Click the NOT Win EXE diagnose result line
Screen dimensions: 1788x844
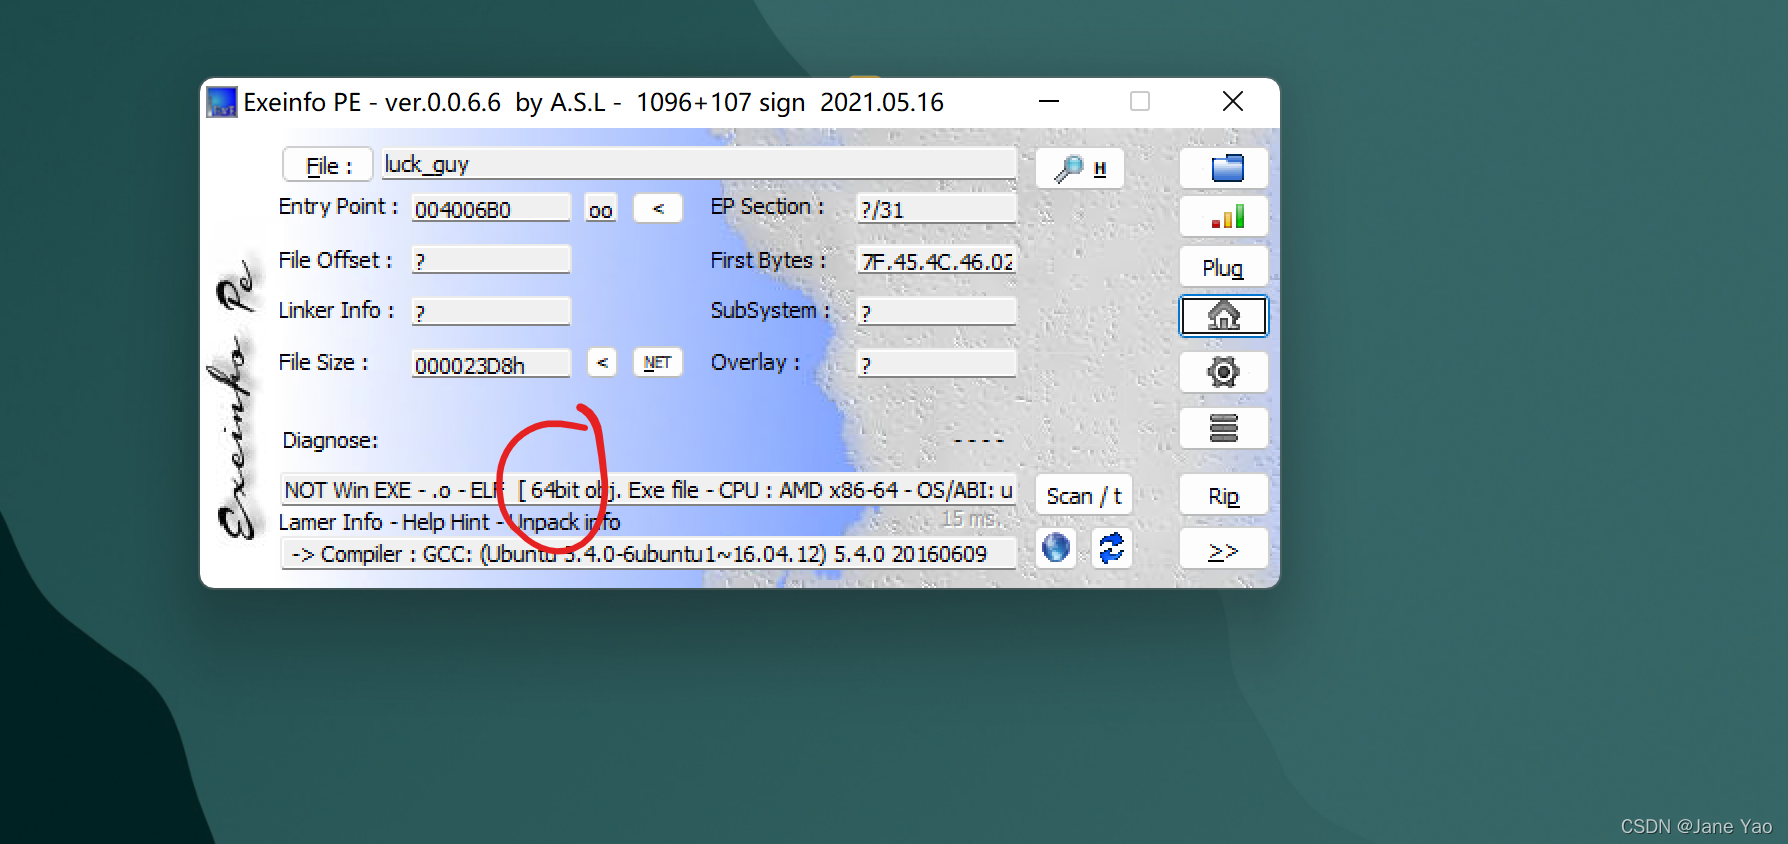[x=648, y=490]
